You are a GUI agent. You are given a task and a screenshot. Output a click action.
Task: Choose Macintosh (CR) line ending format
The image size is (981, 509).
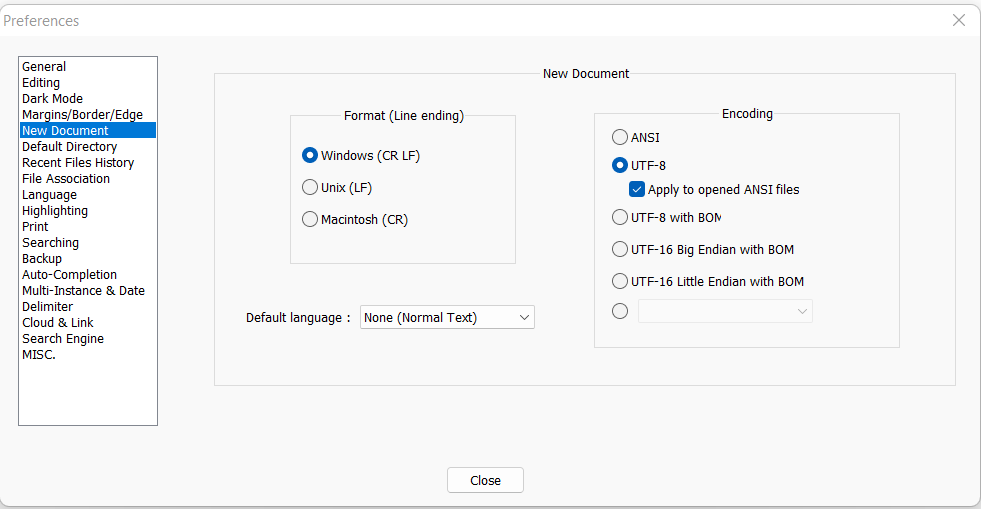pyautogui.click(x=310, y=219)
